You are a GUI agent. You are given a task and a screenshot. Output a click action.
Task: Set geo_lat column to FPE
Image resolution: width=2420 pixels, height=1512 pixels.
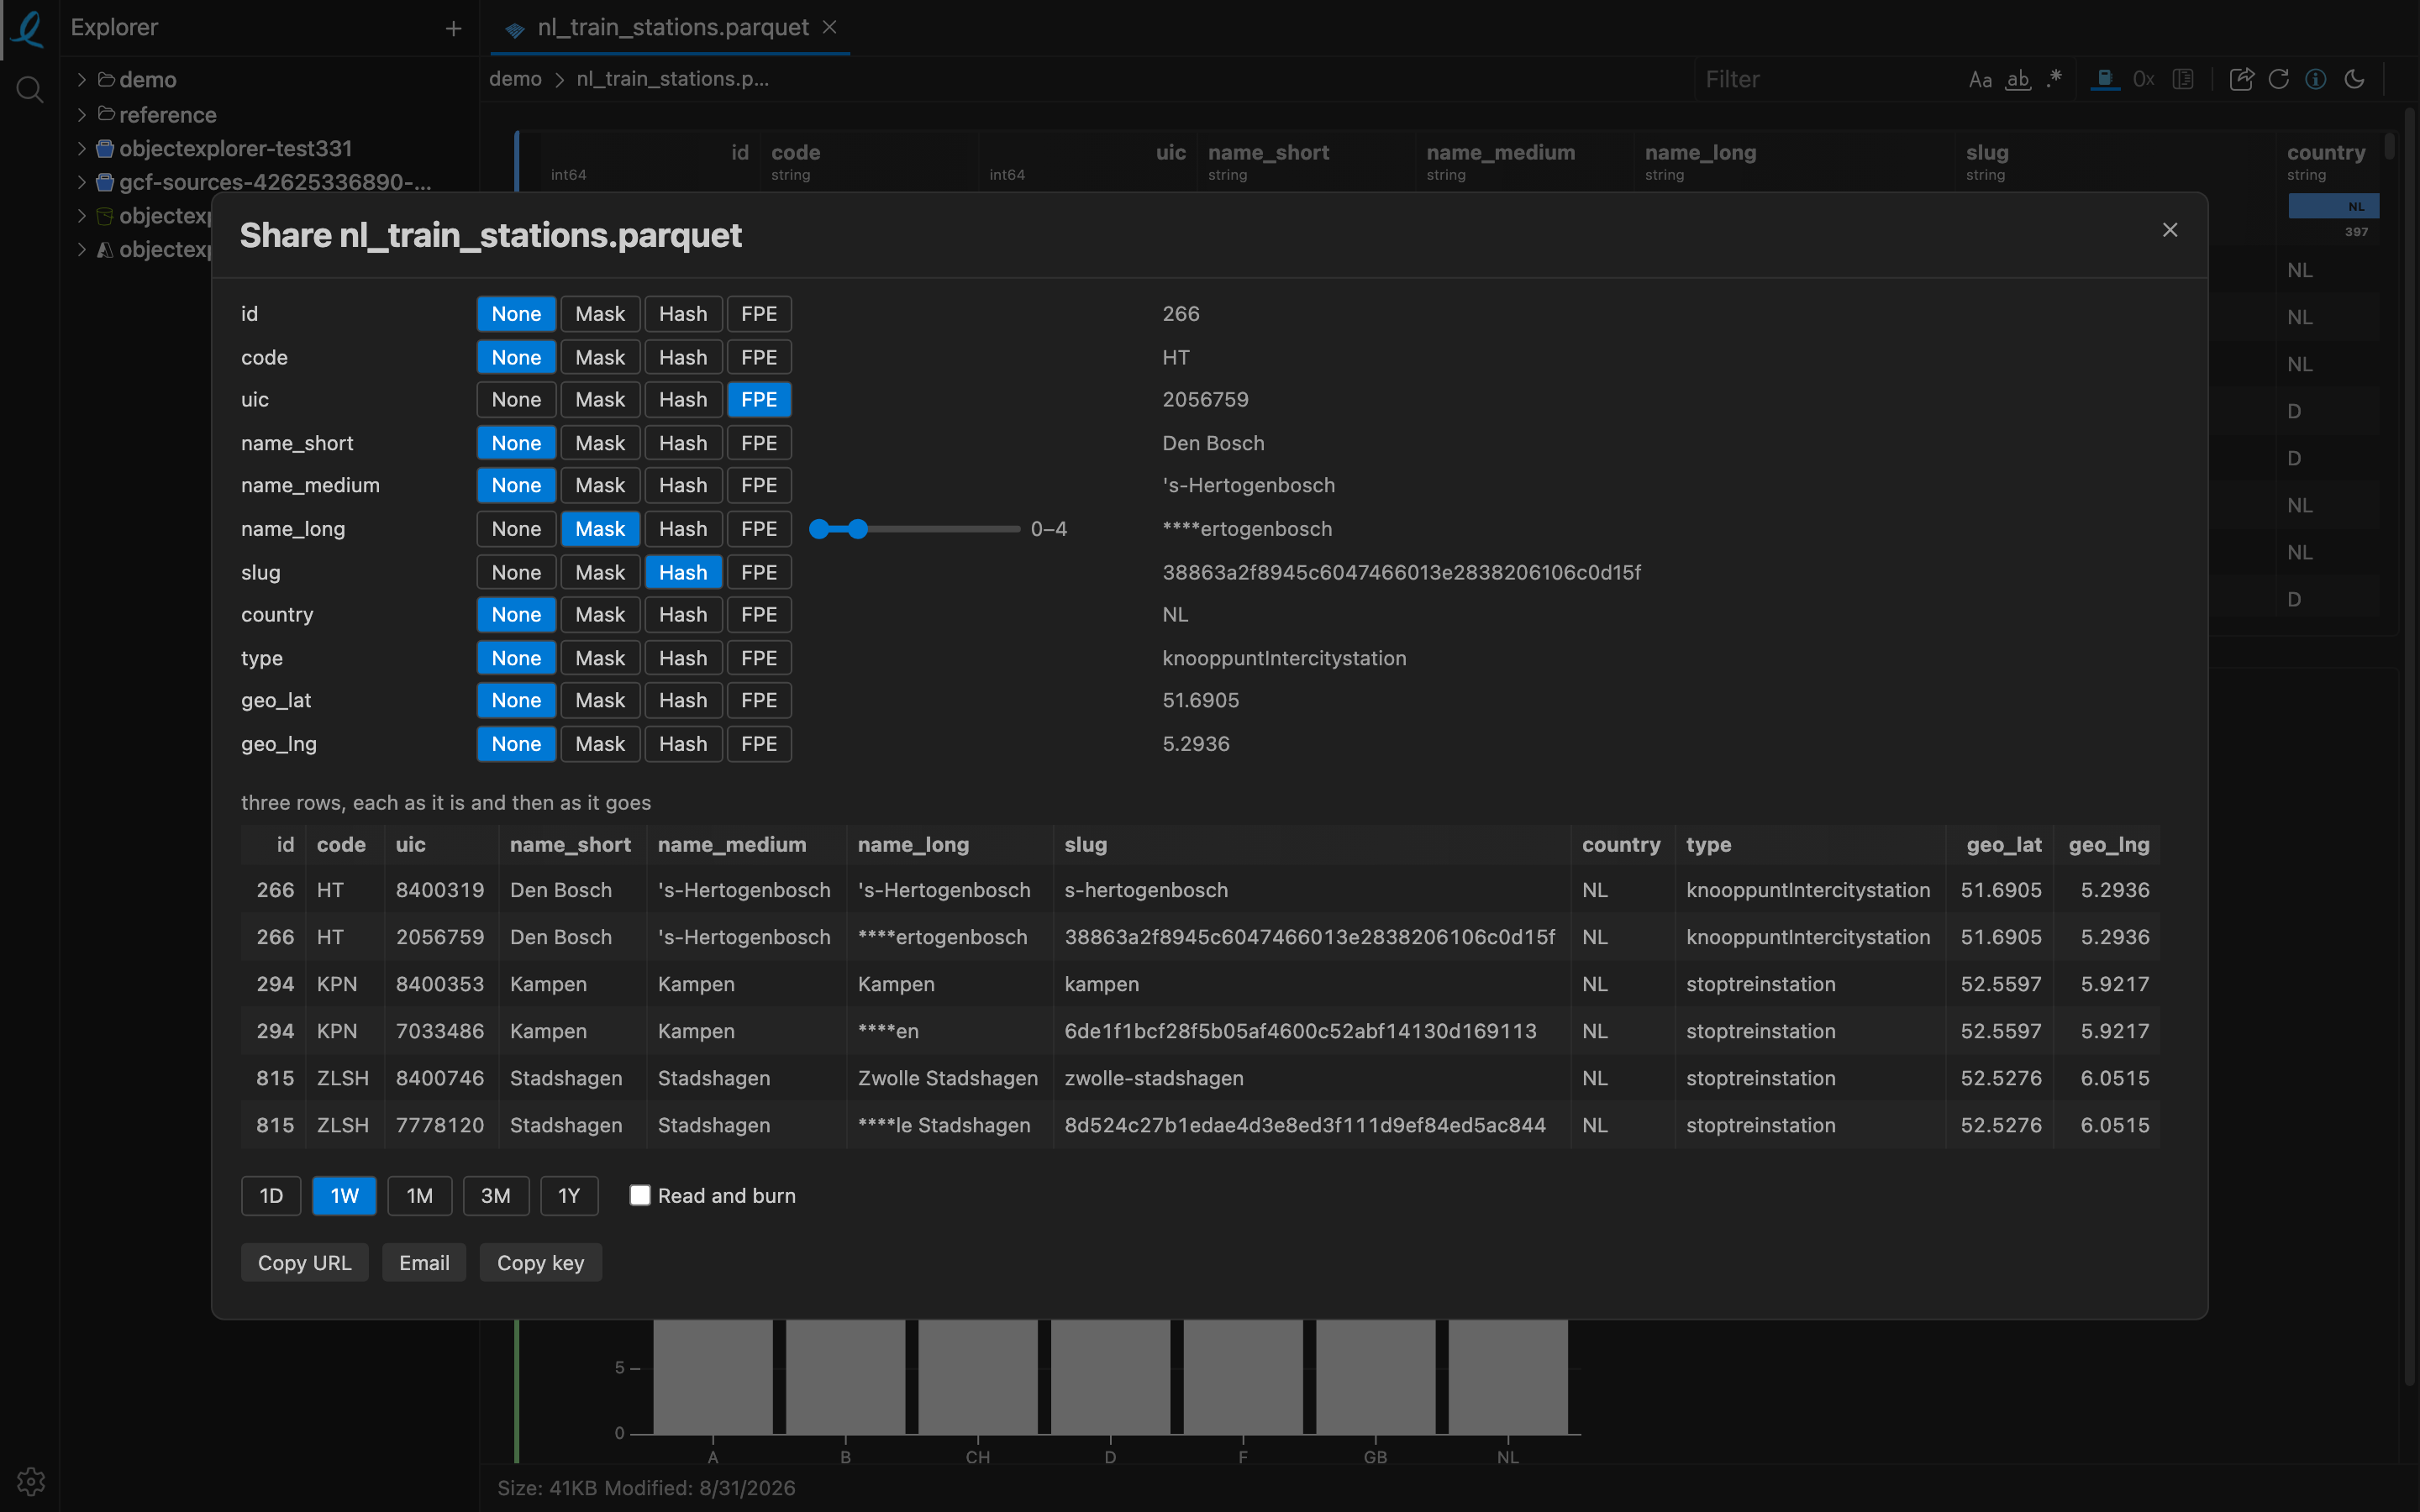point(759,700)
